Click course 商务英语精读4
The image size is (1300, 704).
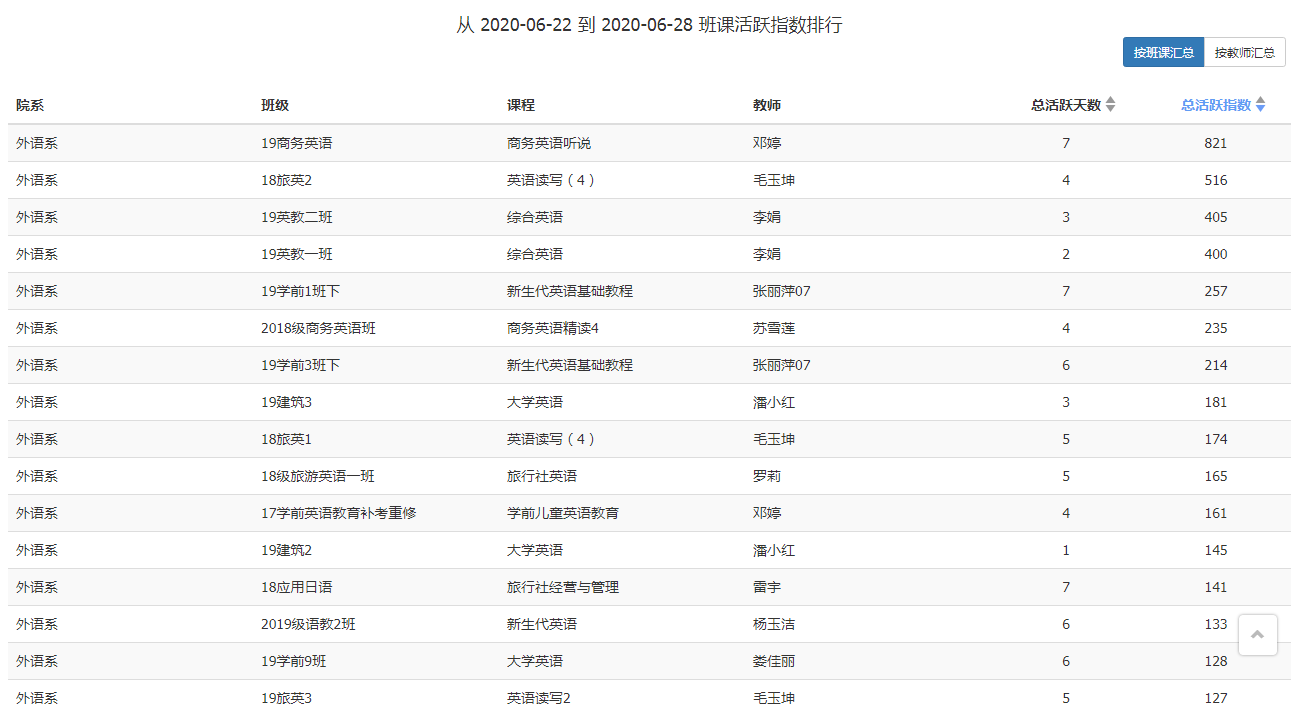[553, 328]
